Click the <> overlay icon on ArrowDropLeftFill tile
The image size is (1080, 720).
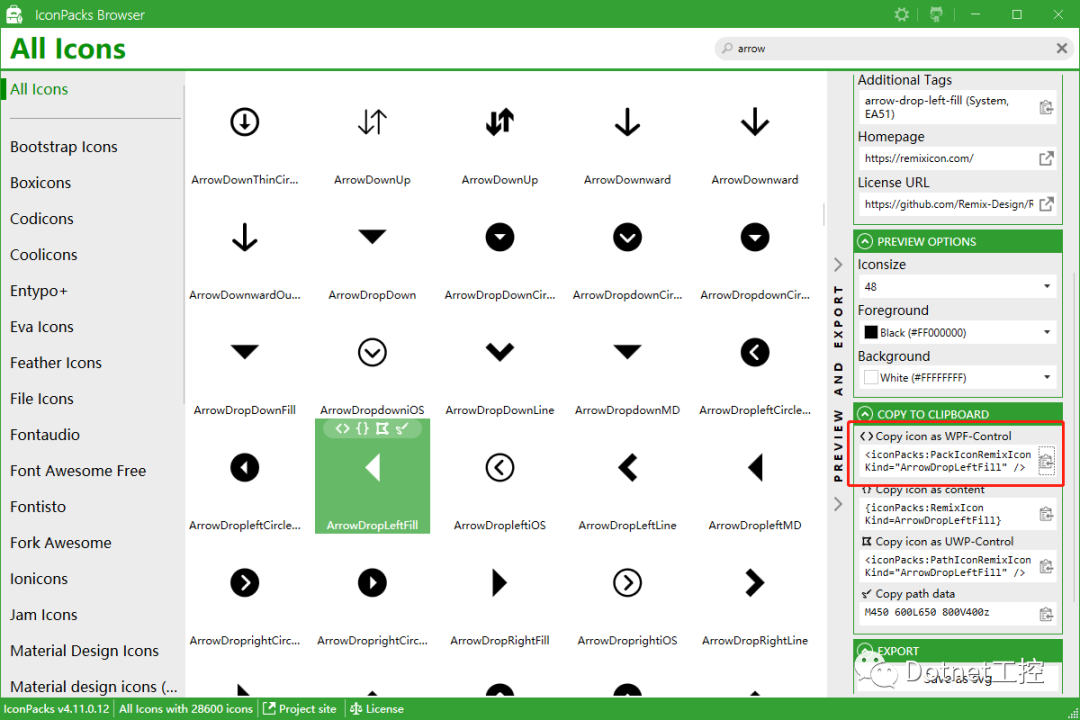342,428
